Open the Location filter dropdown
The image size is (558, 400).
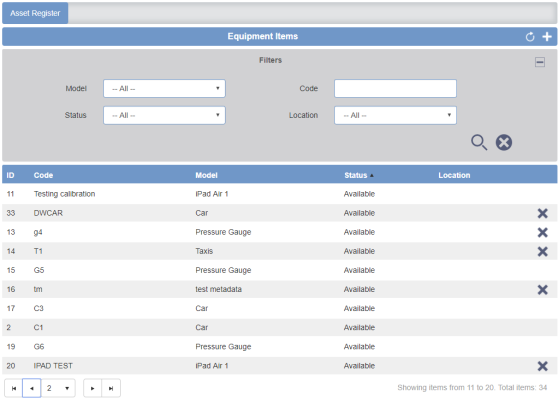point(395,115)
